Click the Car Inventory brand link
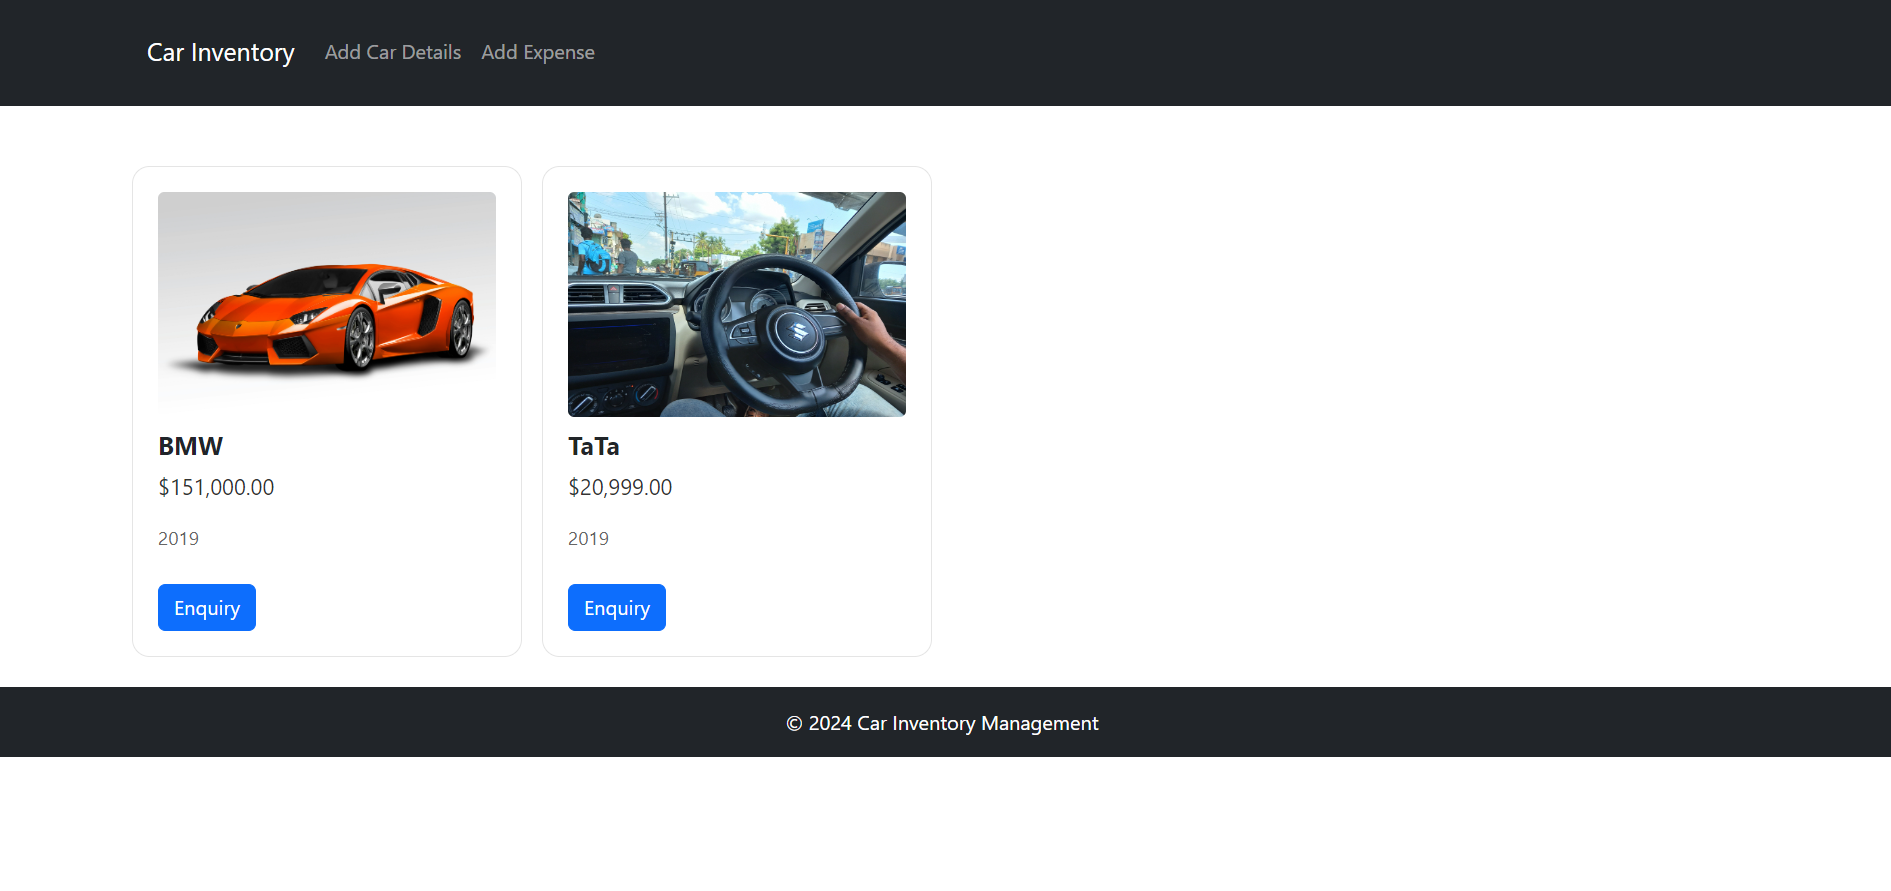Image resolution: width=1891 pixels, height=891 pixels. (220, 52)
